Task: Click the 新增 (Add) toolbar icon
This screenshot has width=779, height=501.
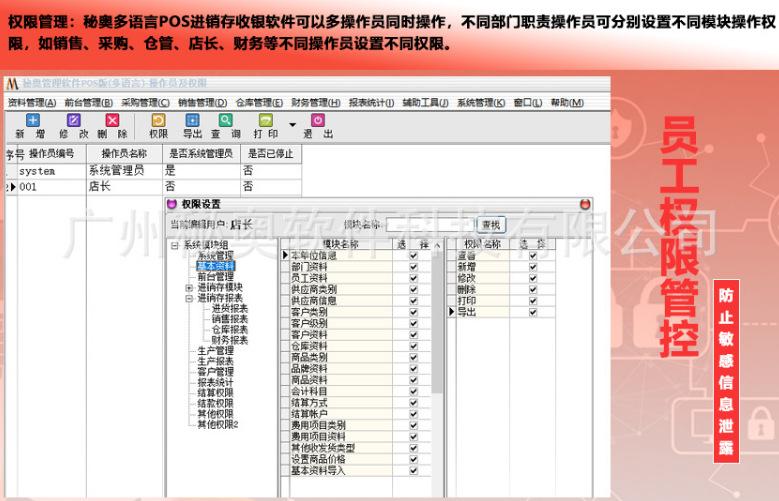Action: pos(32,121)
